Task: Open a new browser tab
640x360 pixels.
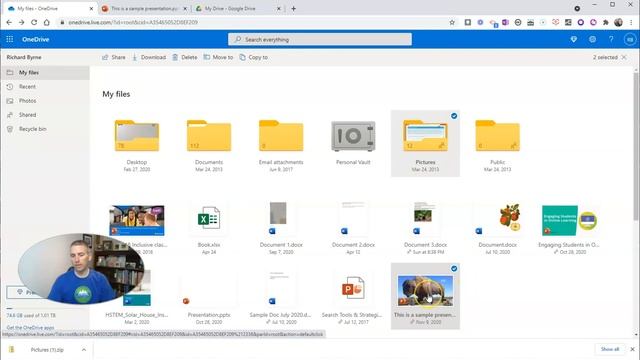Action: [x=293, y=9]
